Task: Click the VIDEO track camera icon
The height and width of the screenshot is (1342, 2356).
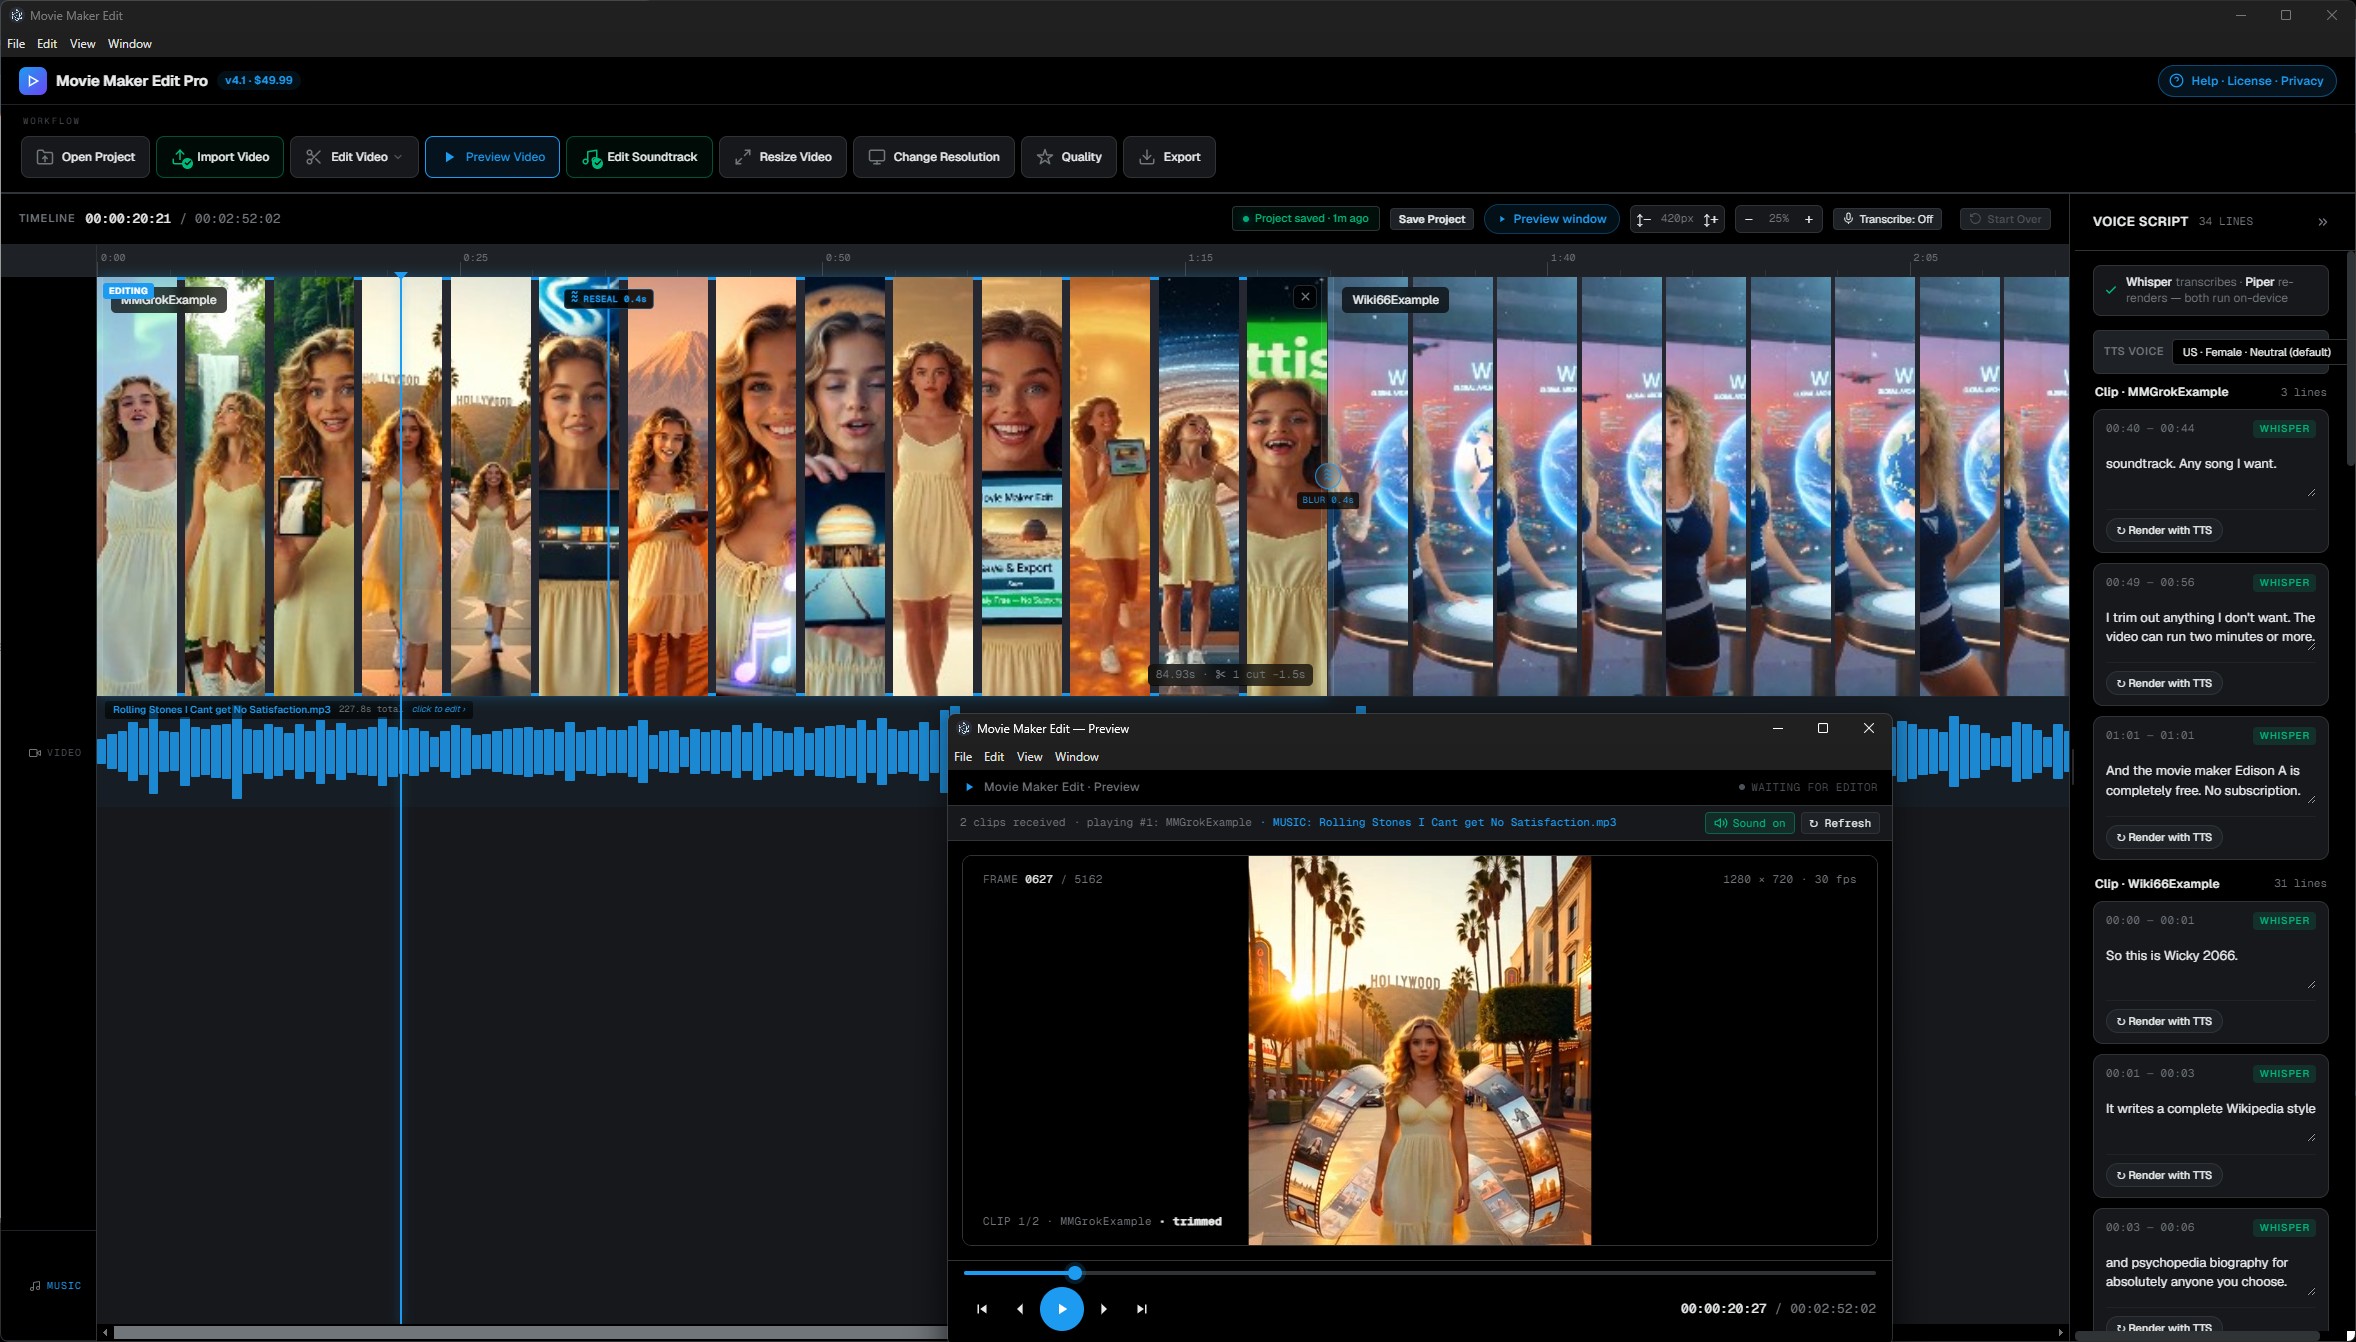Action: 35,753
